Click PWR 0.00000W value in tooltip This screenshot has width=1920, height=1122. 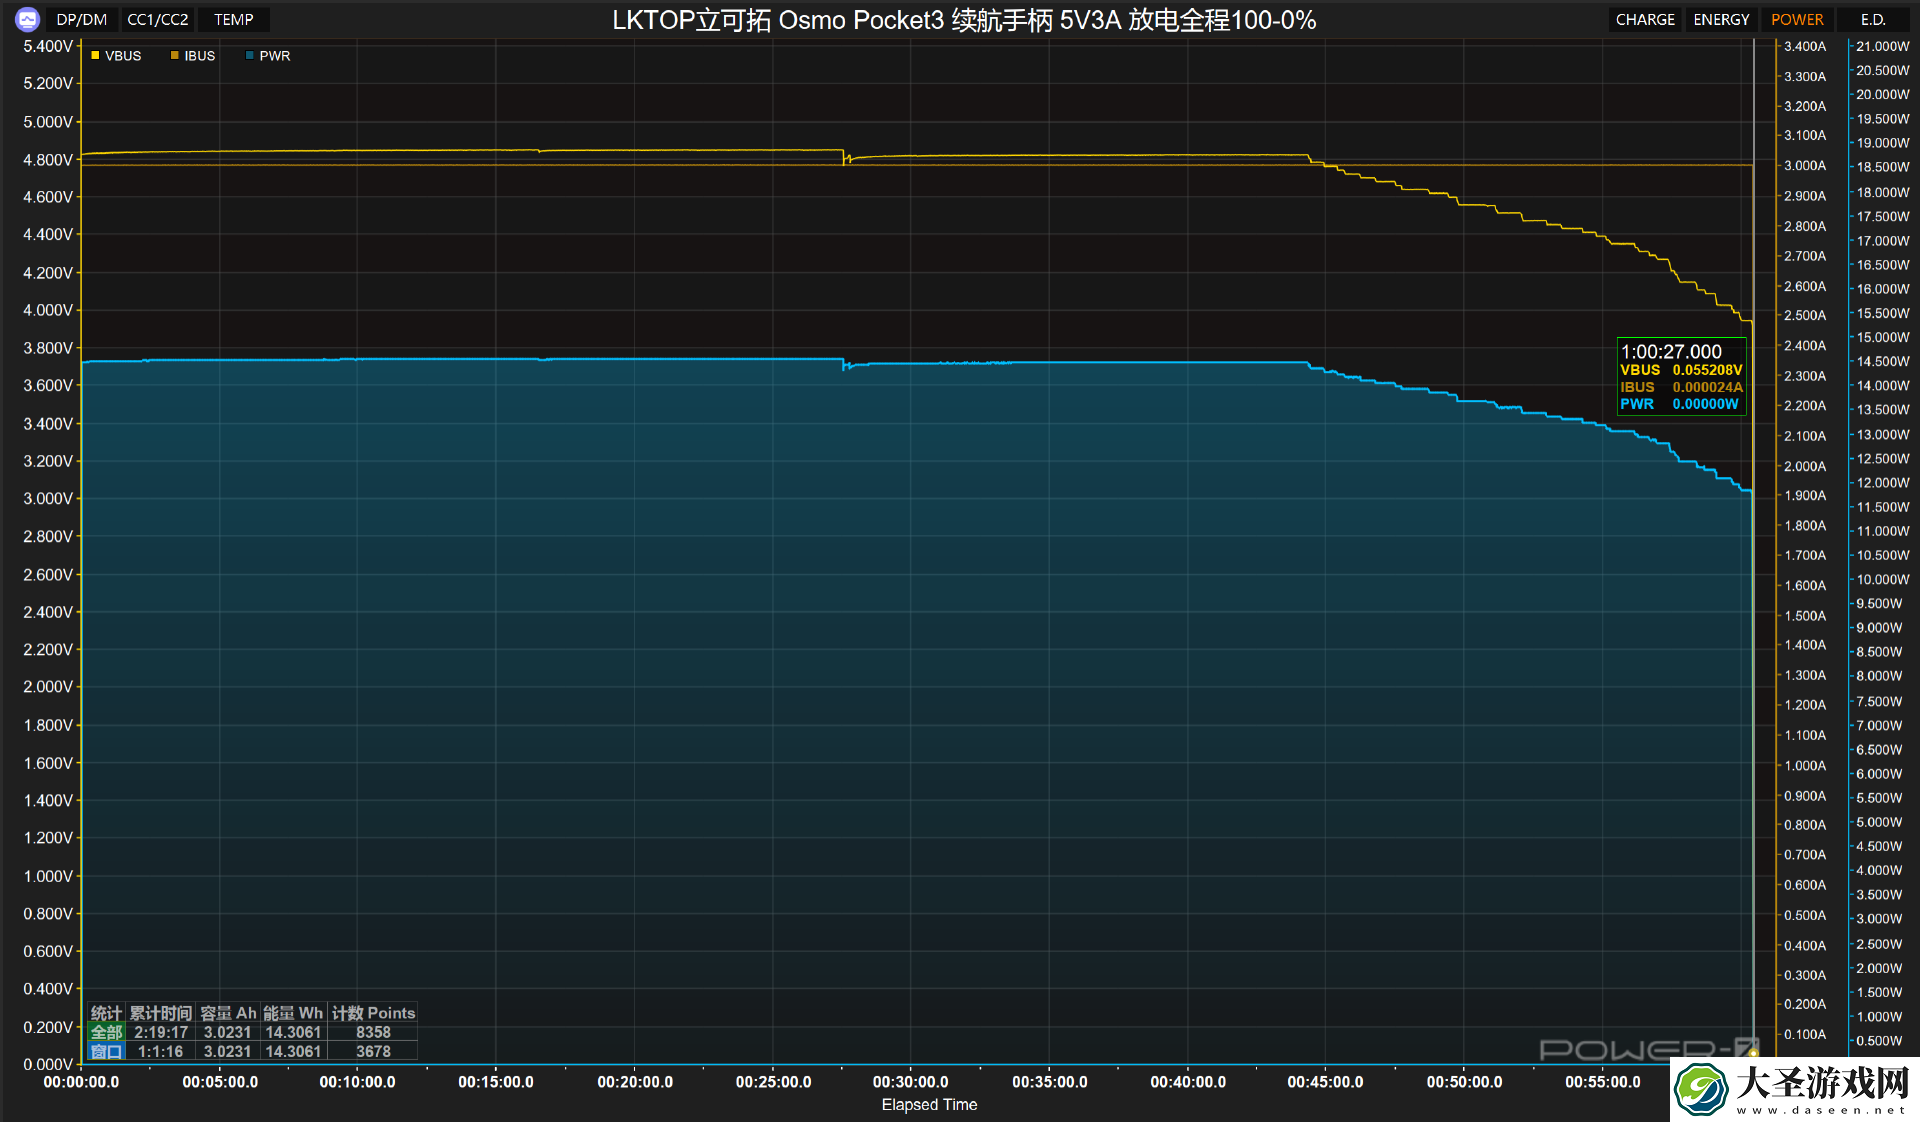1680,404
